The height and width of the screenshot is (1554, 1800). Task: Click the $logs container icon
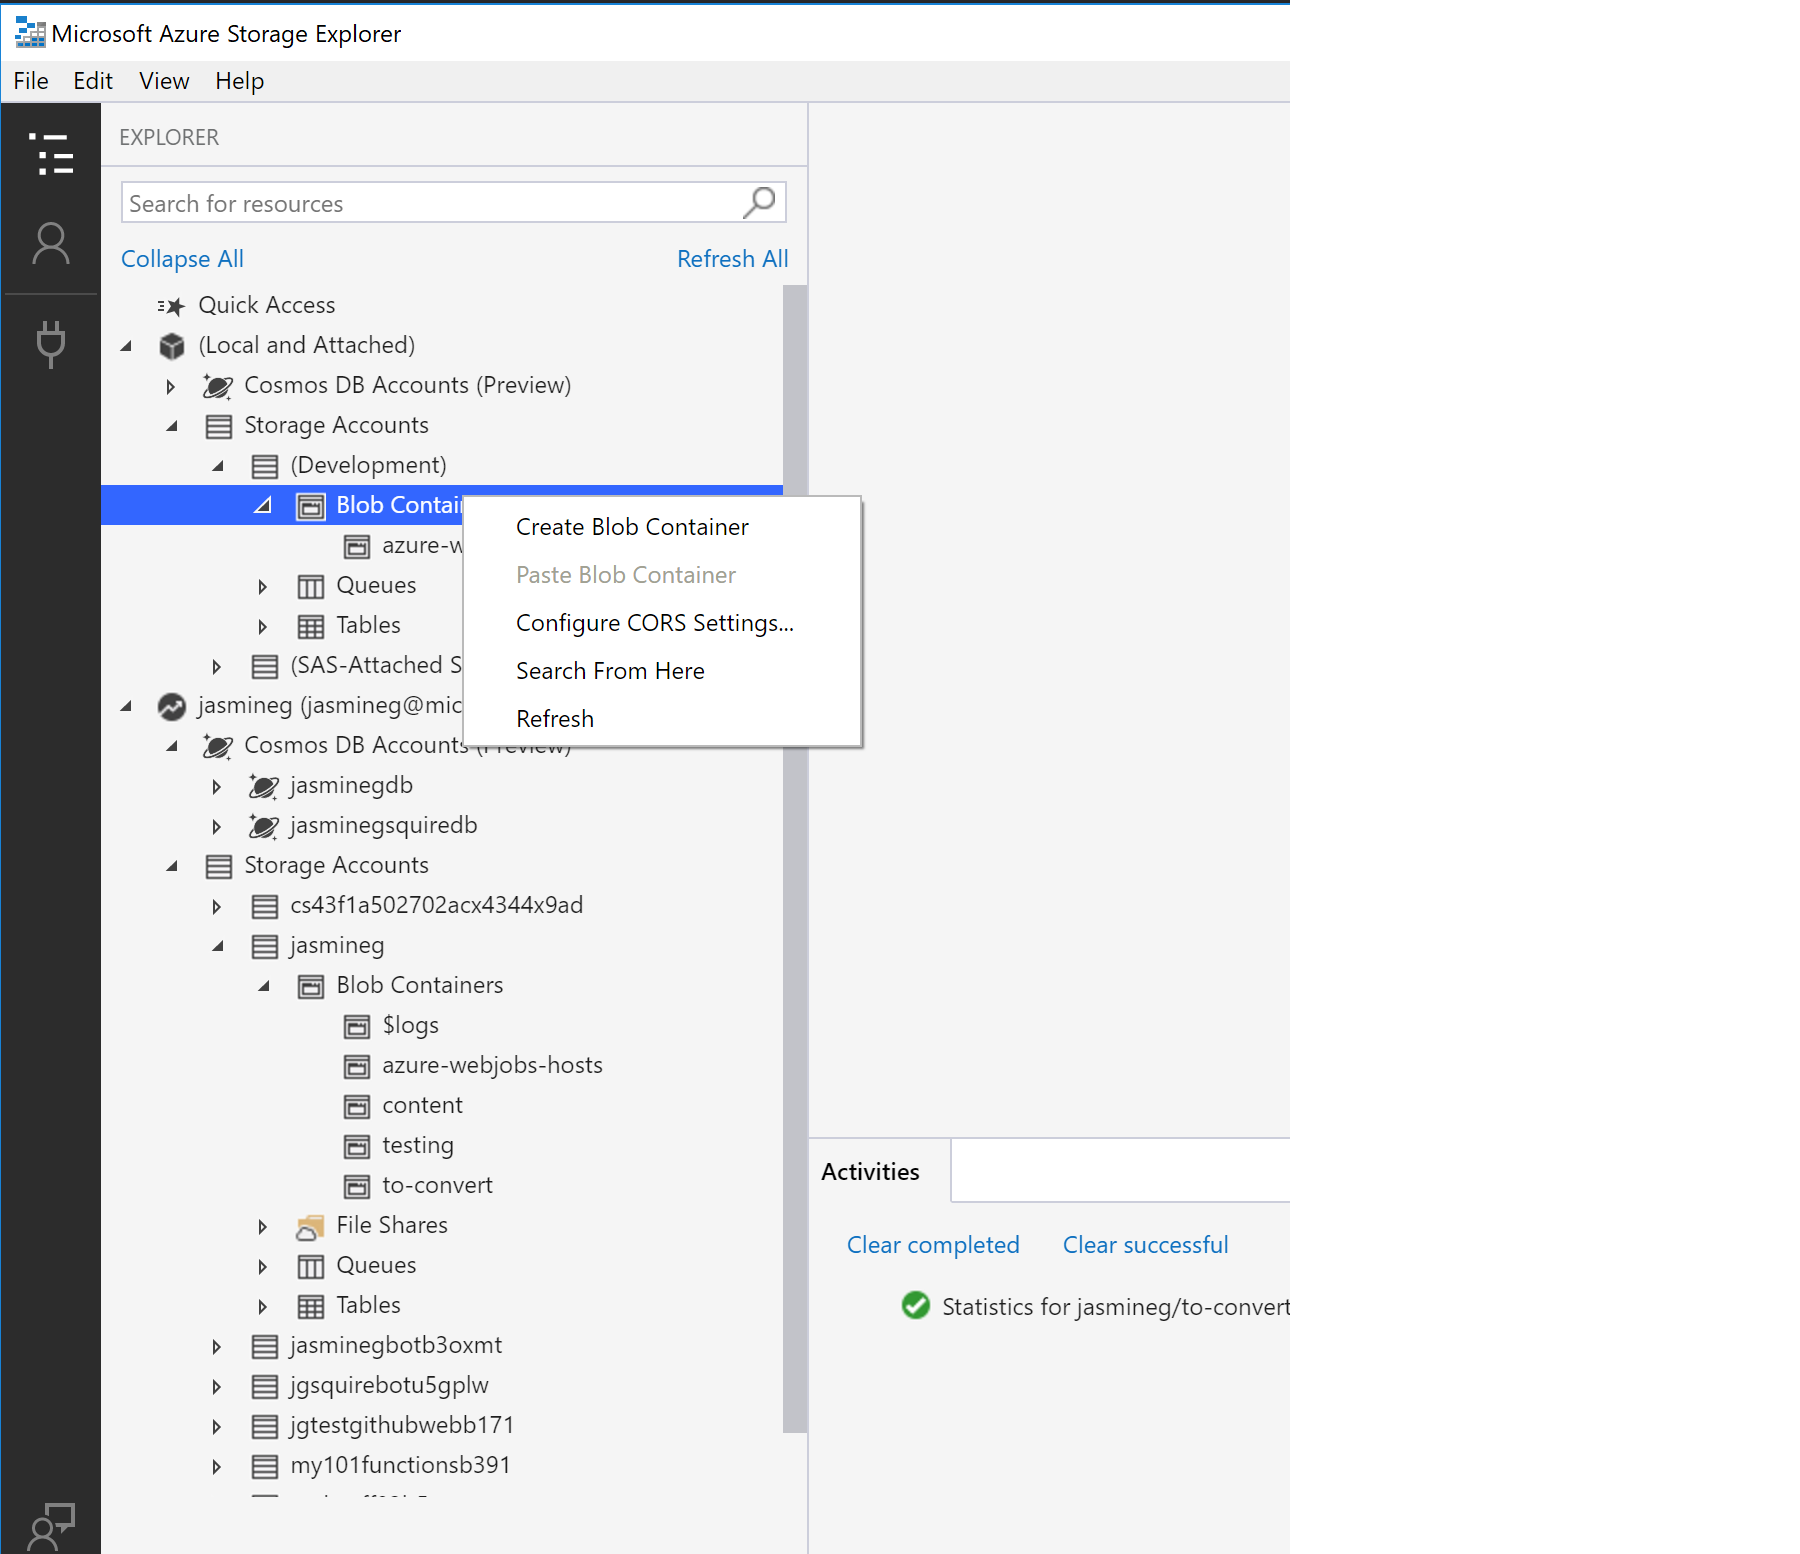pyautogui.click(x=357, y=1026)
